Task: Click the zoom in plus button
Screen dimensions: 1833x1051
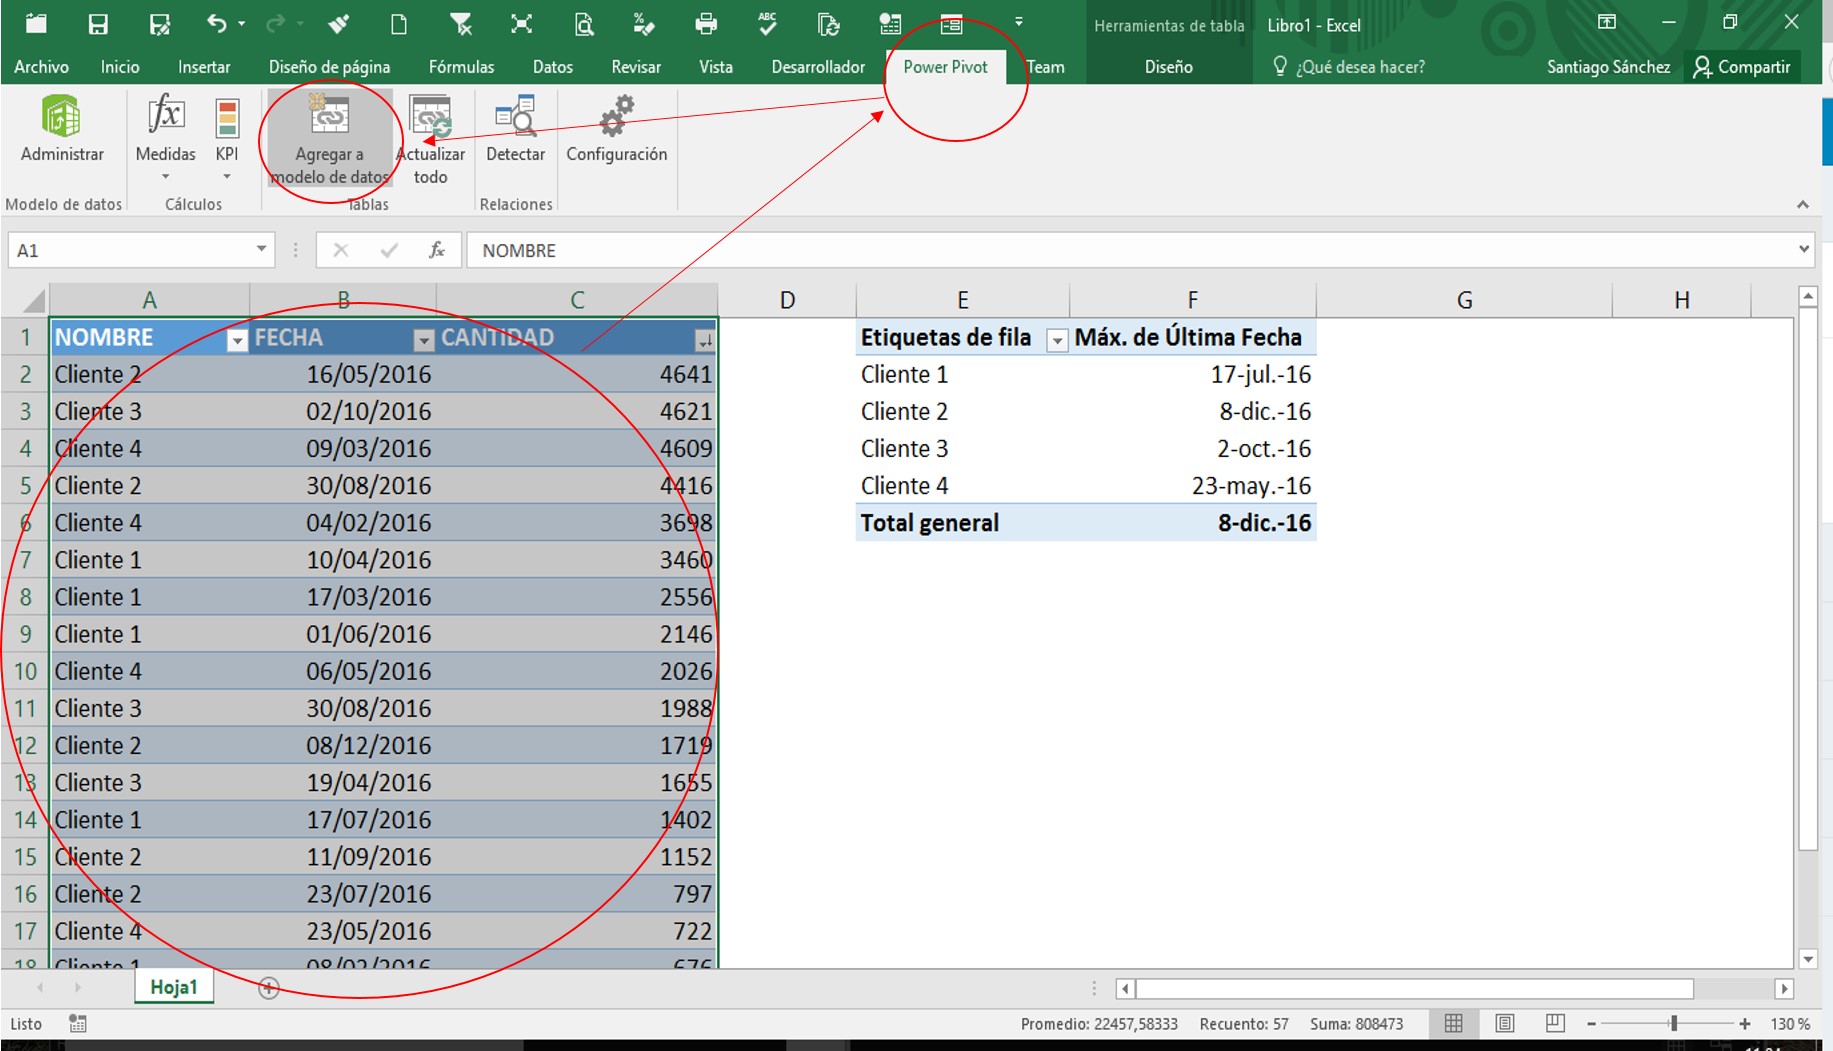Action: tap(1745, 1023)
